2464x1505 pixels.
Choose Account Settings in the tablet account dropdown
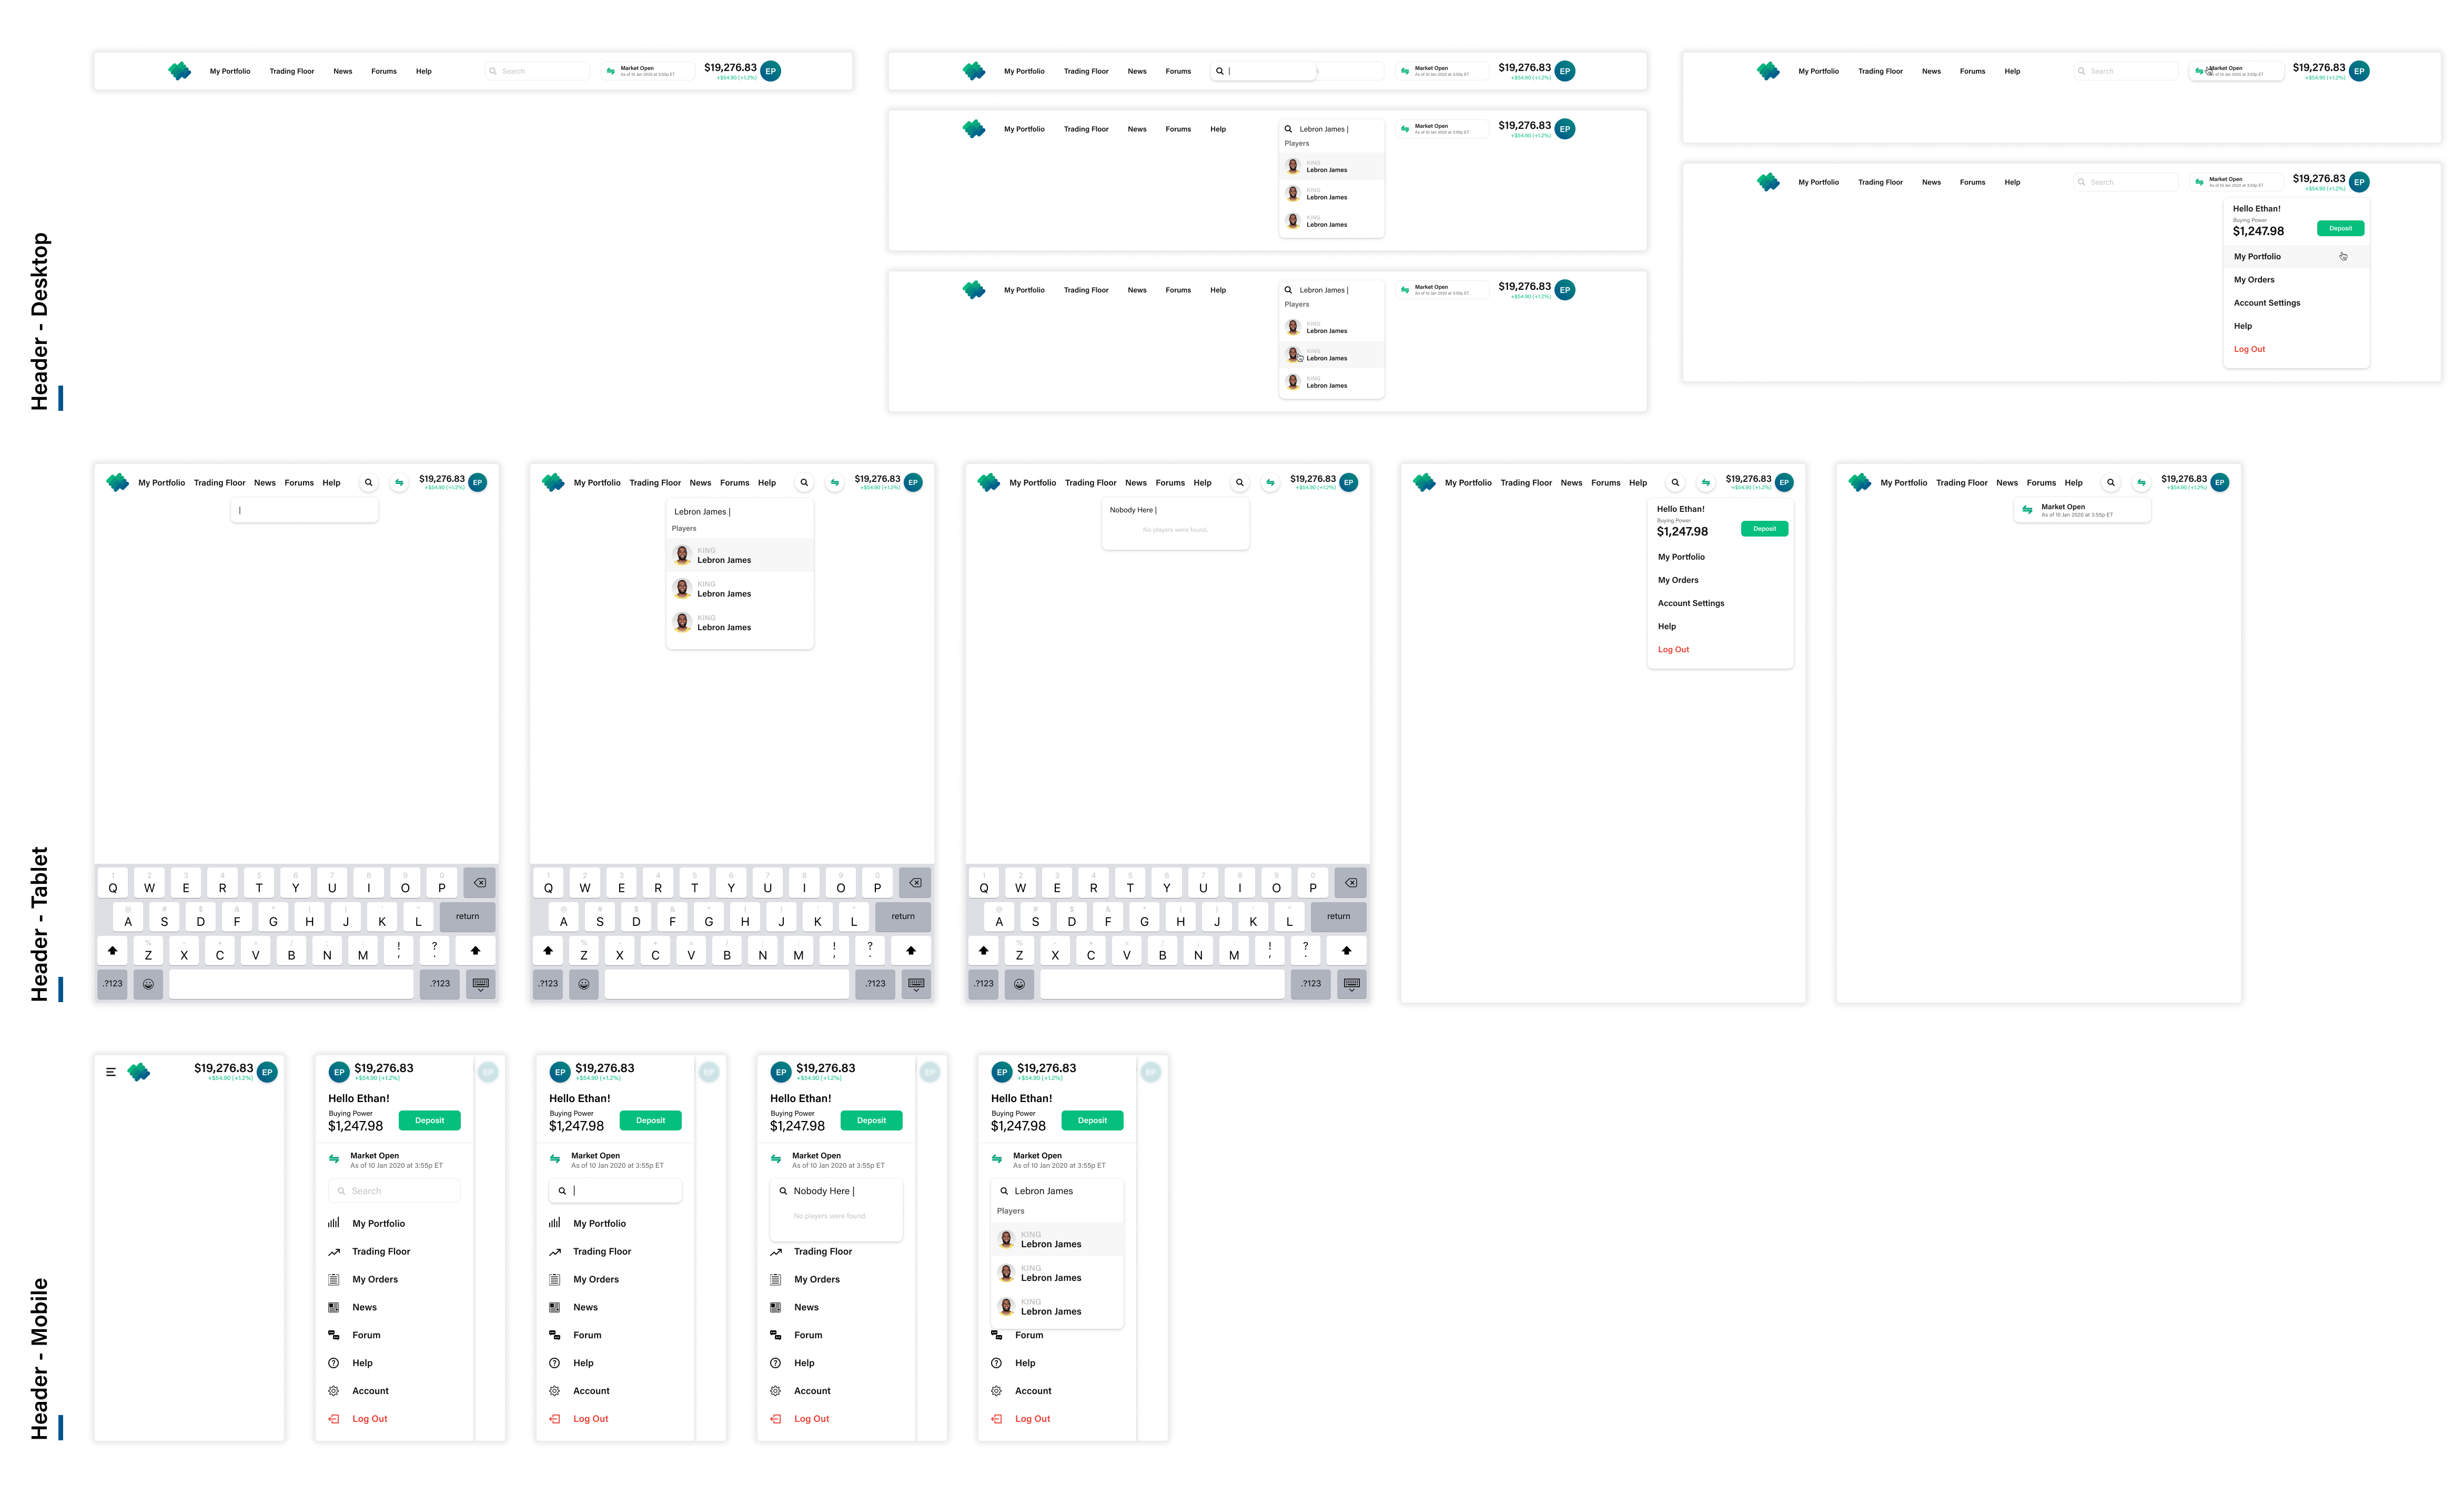click(1691, 603)
